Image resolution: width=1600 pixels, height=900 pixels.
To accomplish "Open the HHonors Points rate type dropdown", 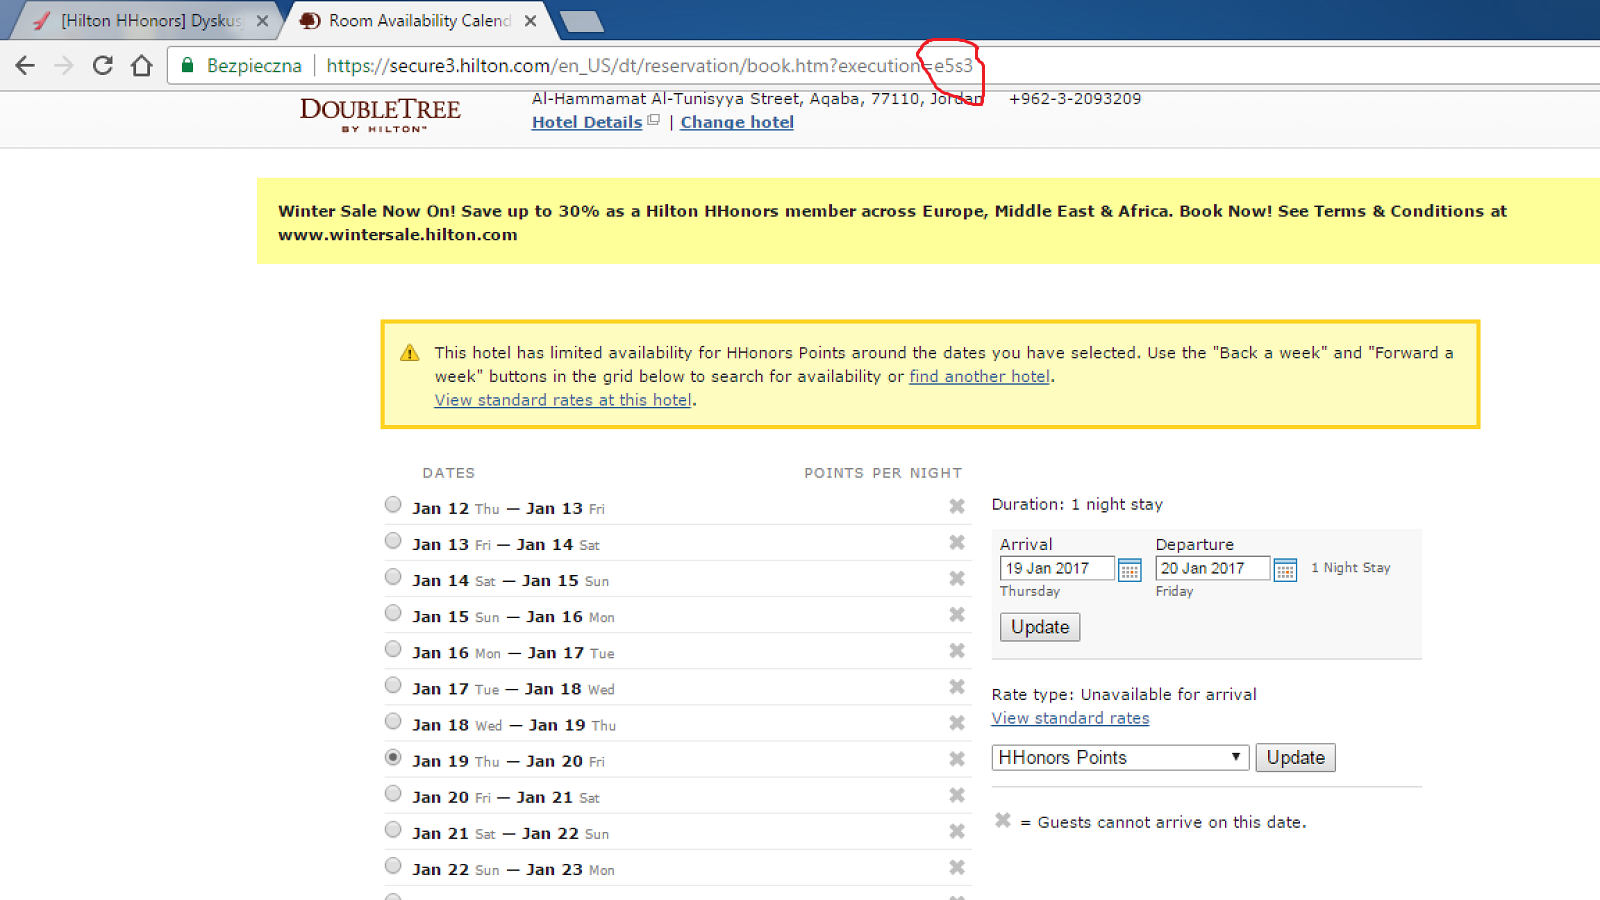I will 1120,758.
